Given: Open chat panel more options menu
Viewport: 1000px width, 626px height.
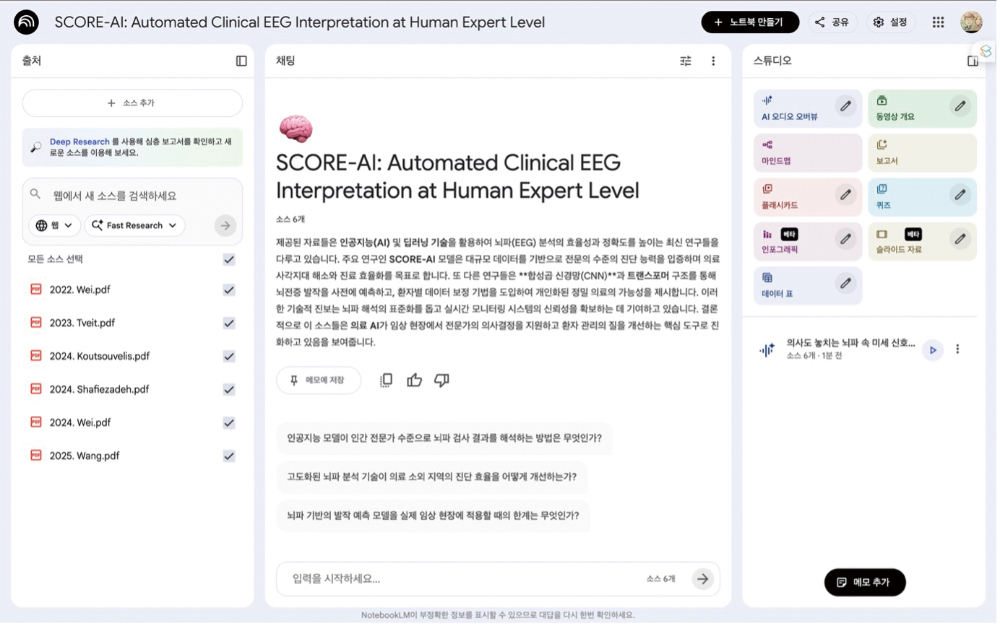Looking at the screenshot, I should pos(713,61).
